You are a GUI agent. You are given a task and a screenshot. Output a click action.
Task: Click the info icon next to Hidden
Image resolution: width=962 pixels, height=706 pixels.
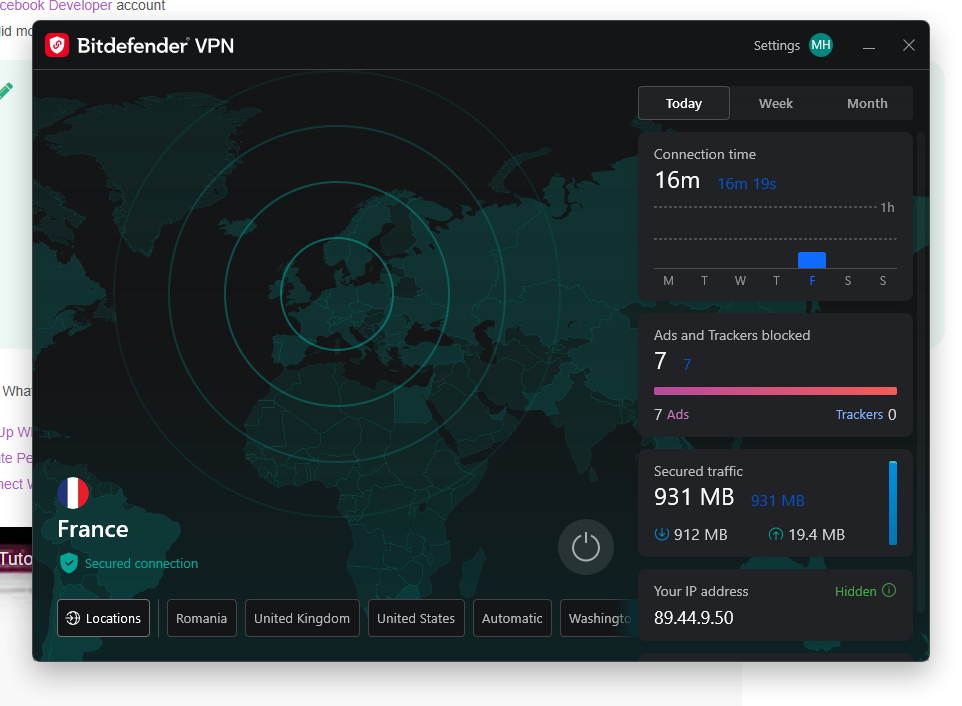coord(888,590)
